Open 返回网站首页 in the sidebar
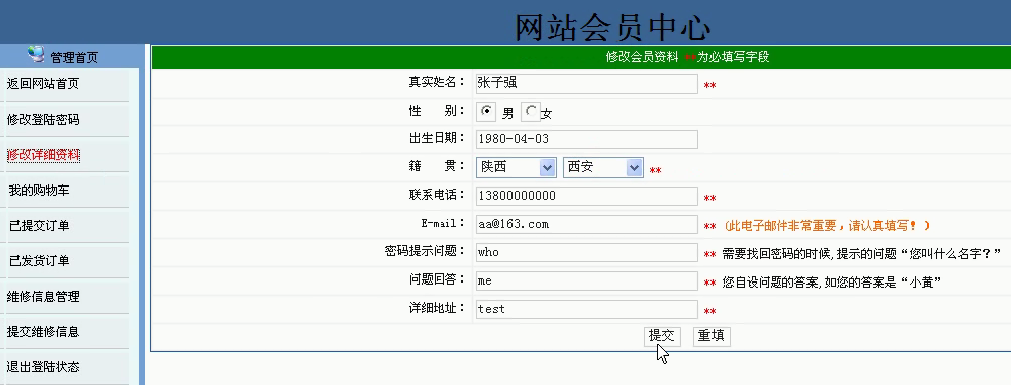 coord(43,84)
